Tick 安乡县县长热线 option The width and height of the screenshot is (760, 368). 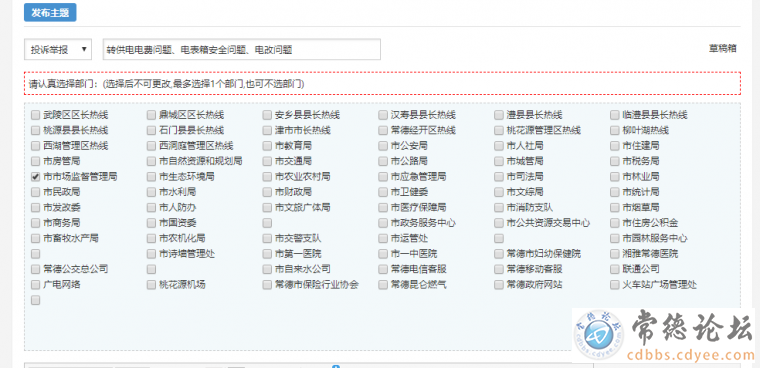coord(267,115)
